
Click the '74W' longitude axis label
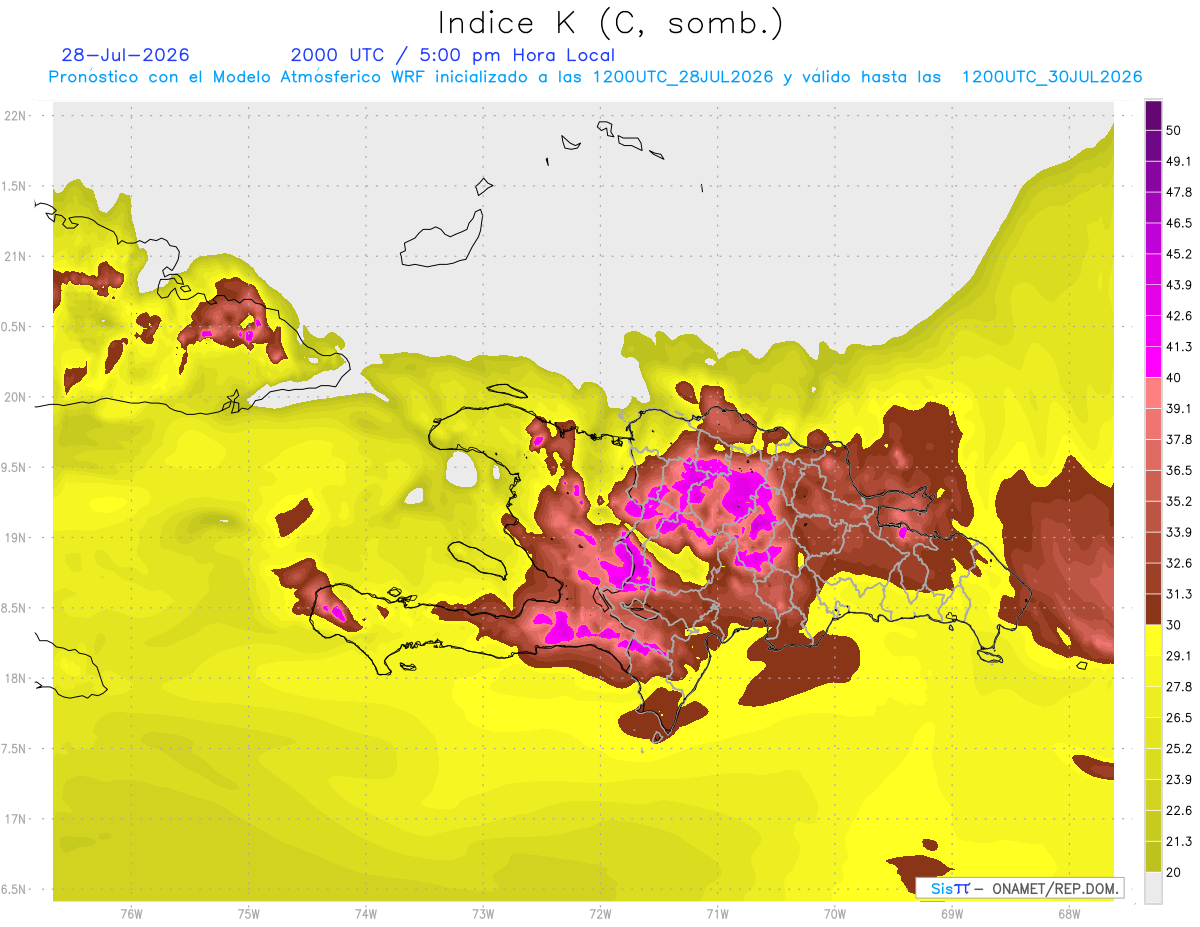tap(366, 914)
